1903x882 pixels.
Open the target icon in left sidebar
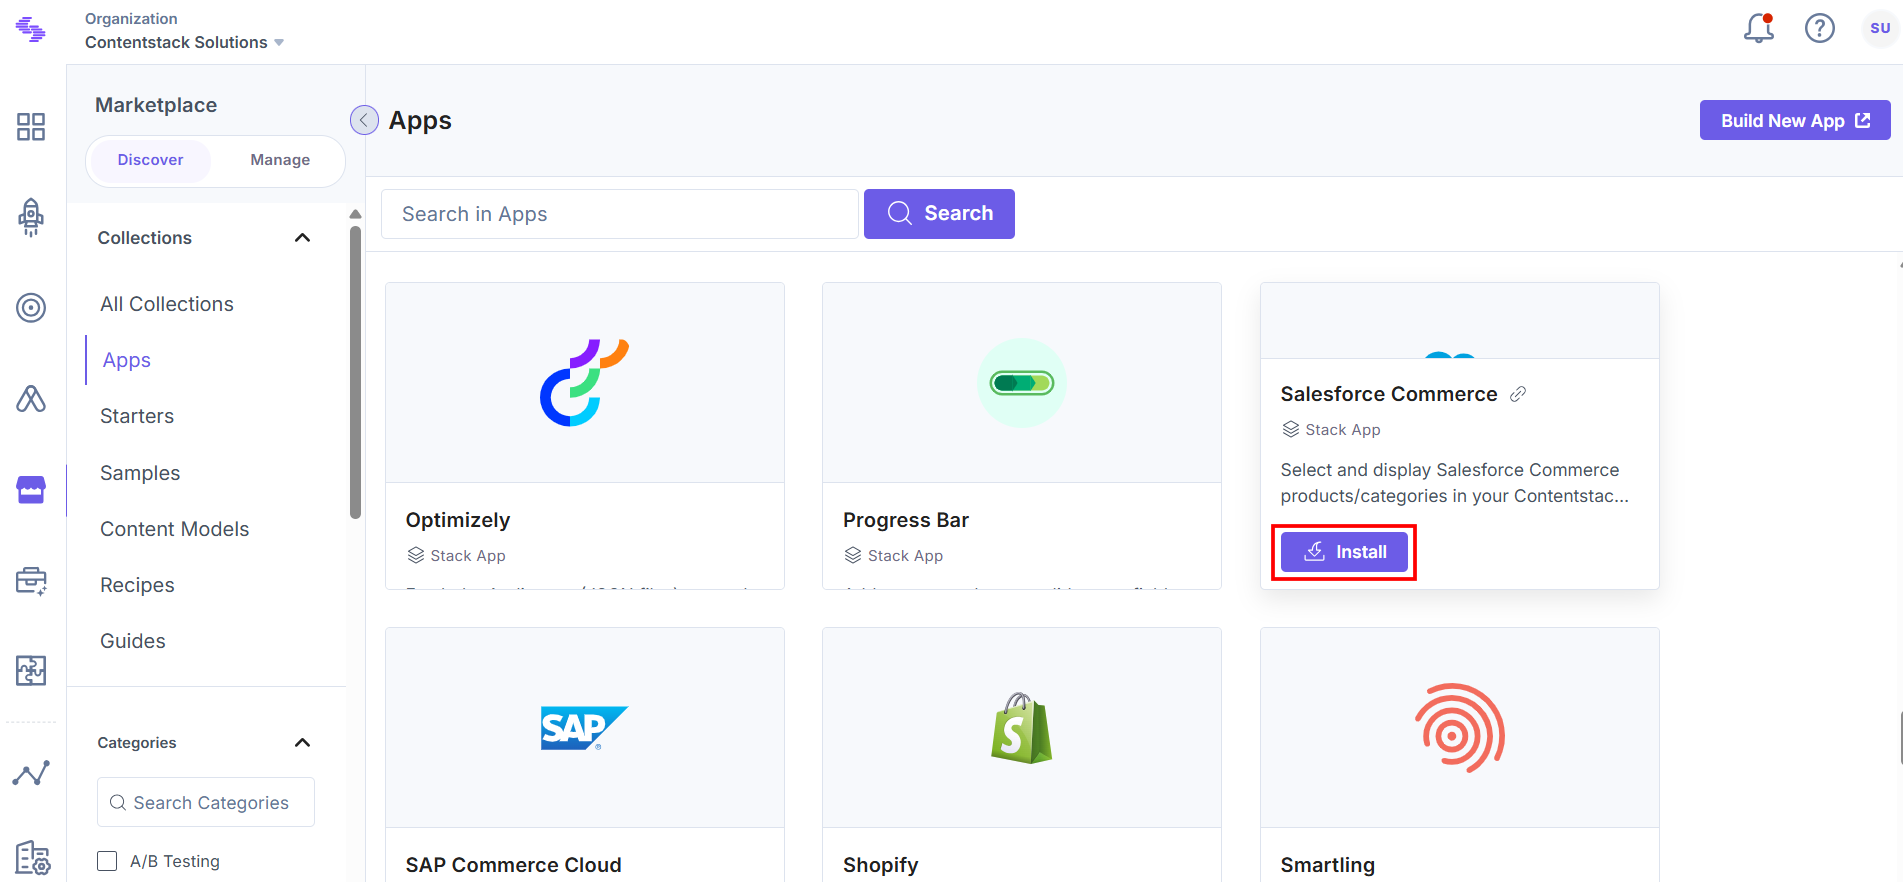[31, 307]
